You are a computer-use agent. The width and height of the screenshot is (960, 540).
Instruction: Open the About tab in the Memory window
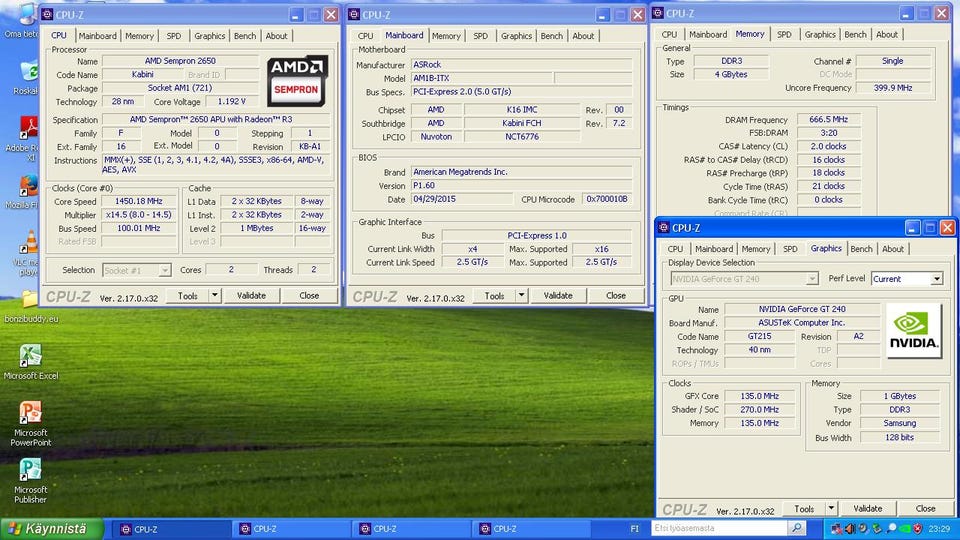tap(887, 34)
